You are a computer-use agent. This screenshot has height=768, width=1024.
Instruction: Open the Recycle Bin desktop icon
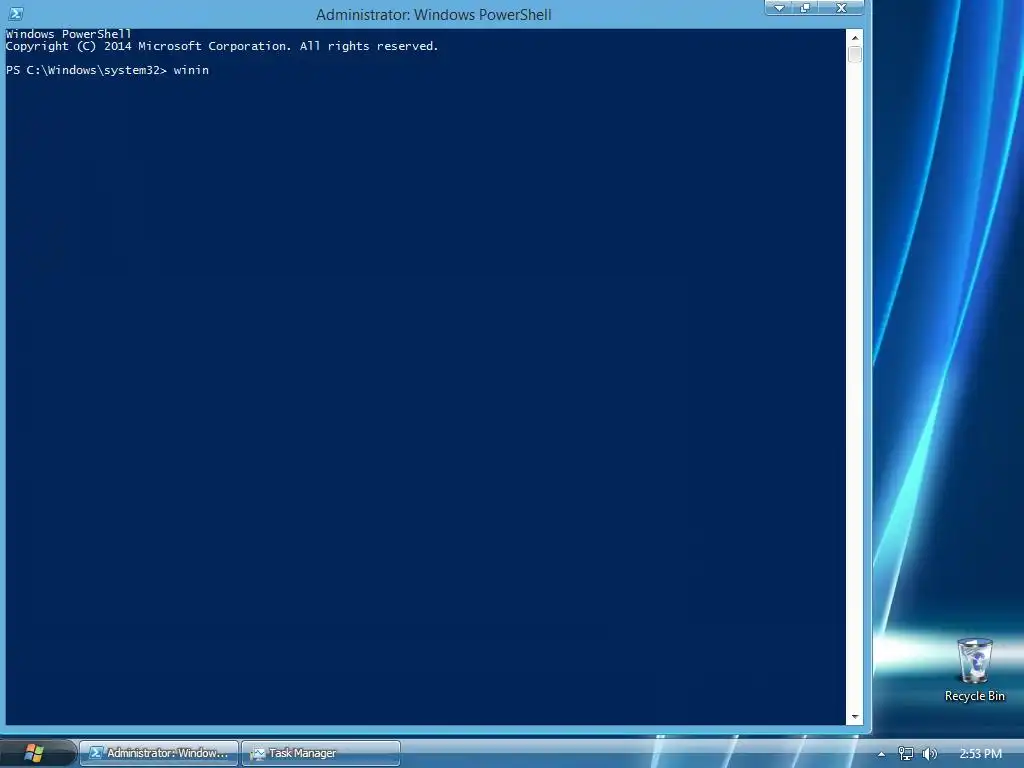[x=974, y=670]
